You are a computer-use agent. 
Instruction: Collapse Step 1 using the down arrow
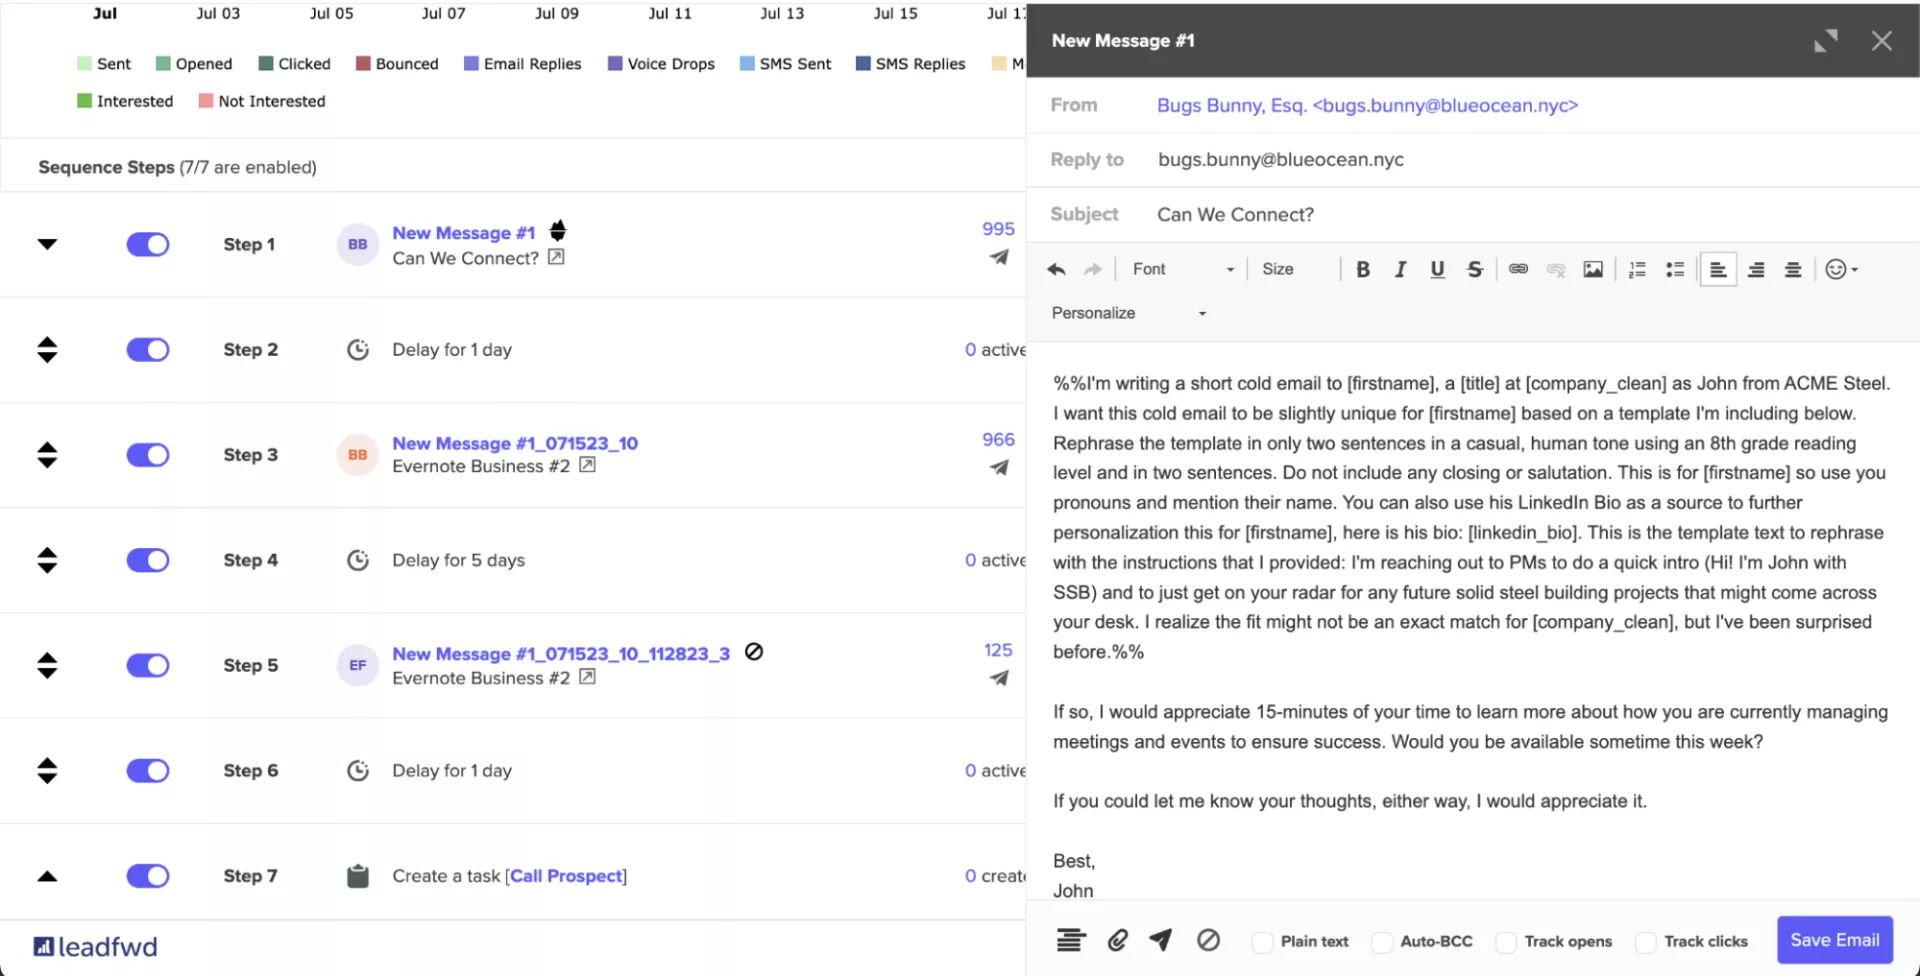(x=47, y=244)
